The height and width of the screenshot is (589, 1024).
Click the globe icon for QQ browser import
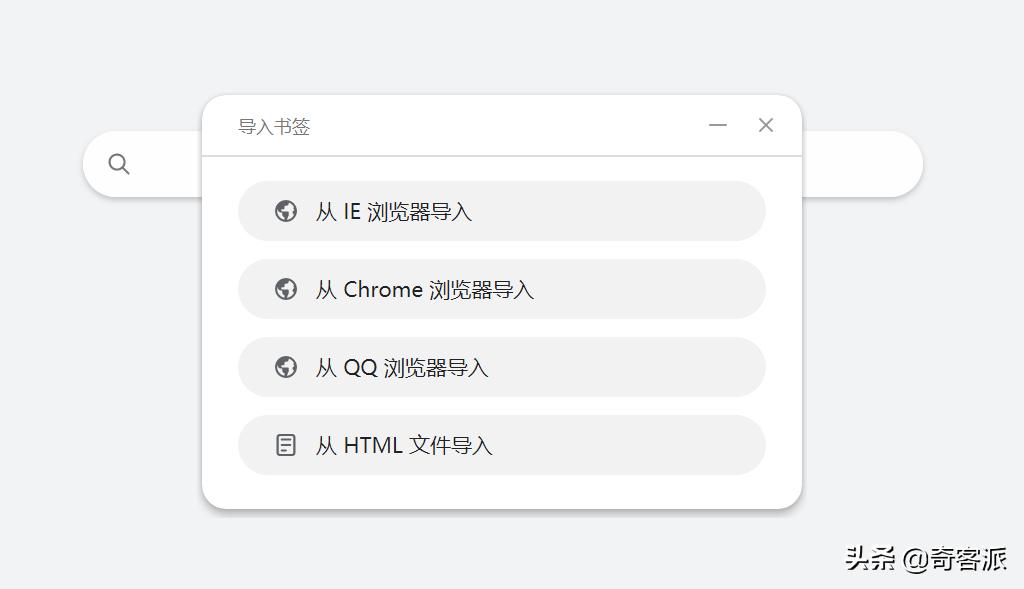(x=286, y=367)
